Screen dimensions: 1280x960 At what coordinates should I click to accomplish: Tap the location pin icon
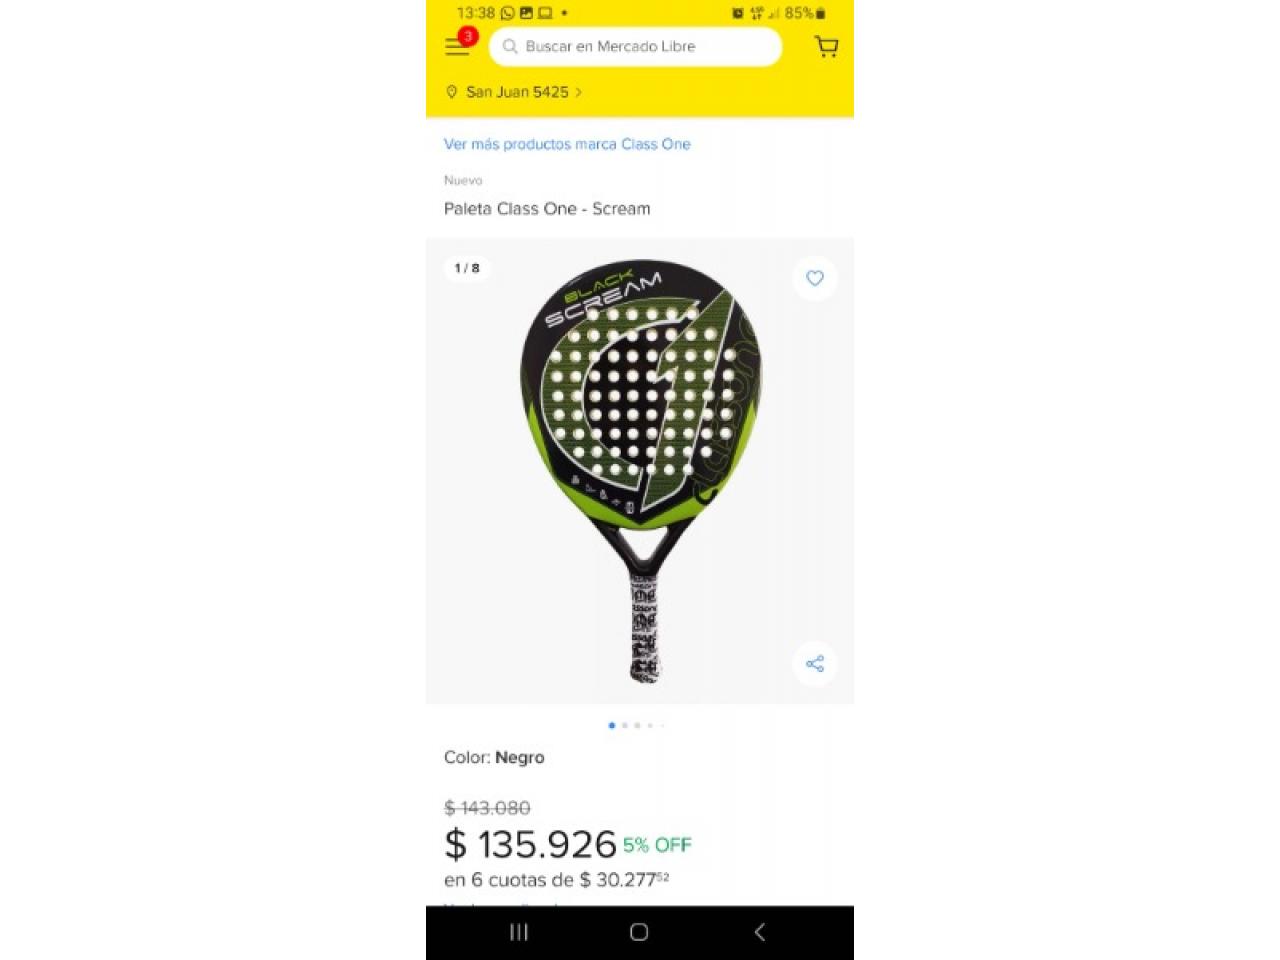(451, 92)
